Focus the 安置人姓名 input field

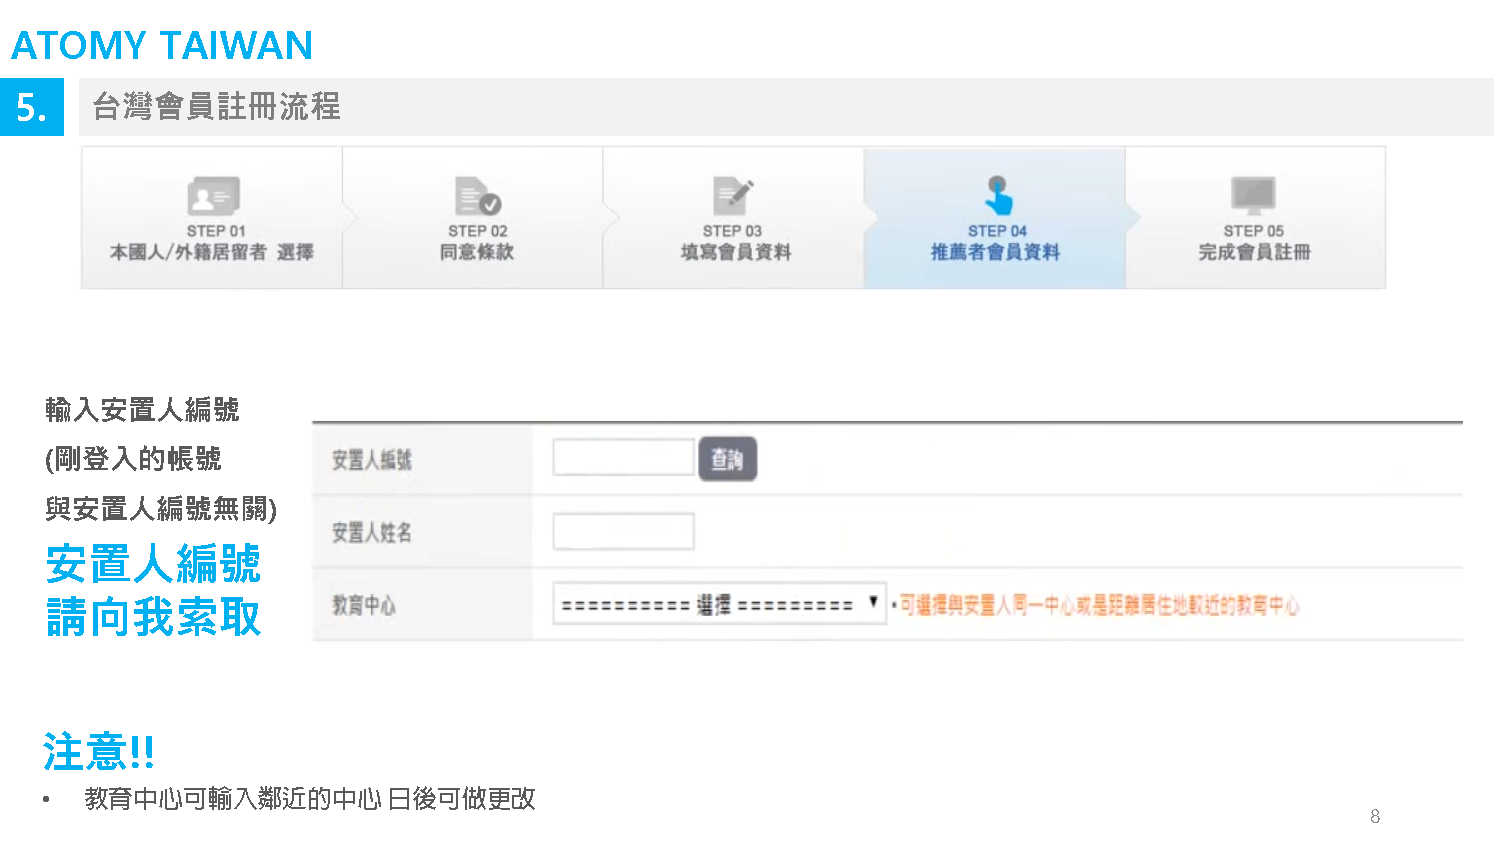[623, 531]
